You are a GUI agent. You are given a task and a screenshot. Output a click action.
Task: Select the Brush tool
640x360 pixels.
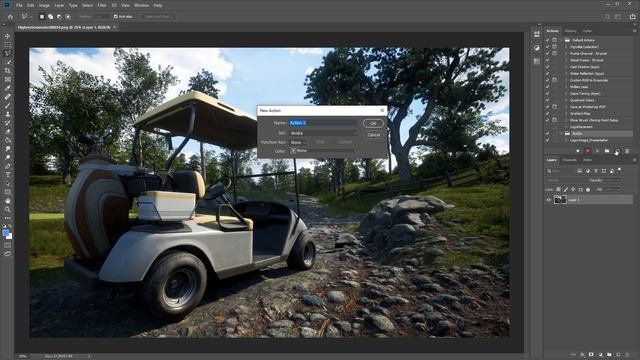tap(7, 105)
